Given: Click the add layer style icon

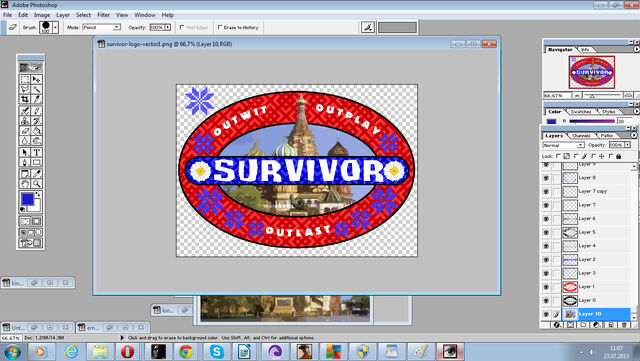Looking at the screenshot, I should point(557,325).
